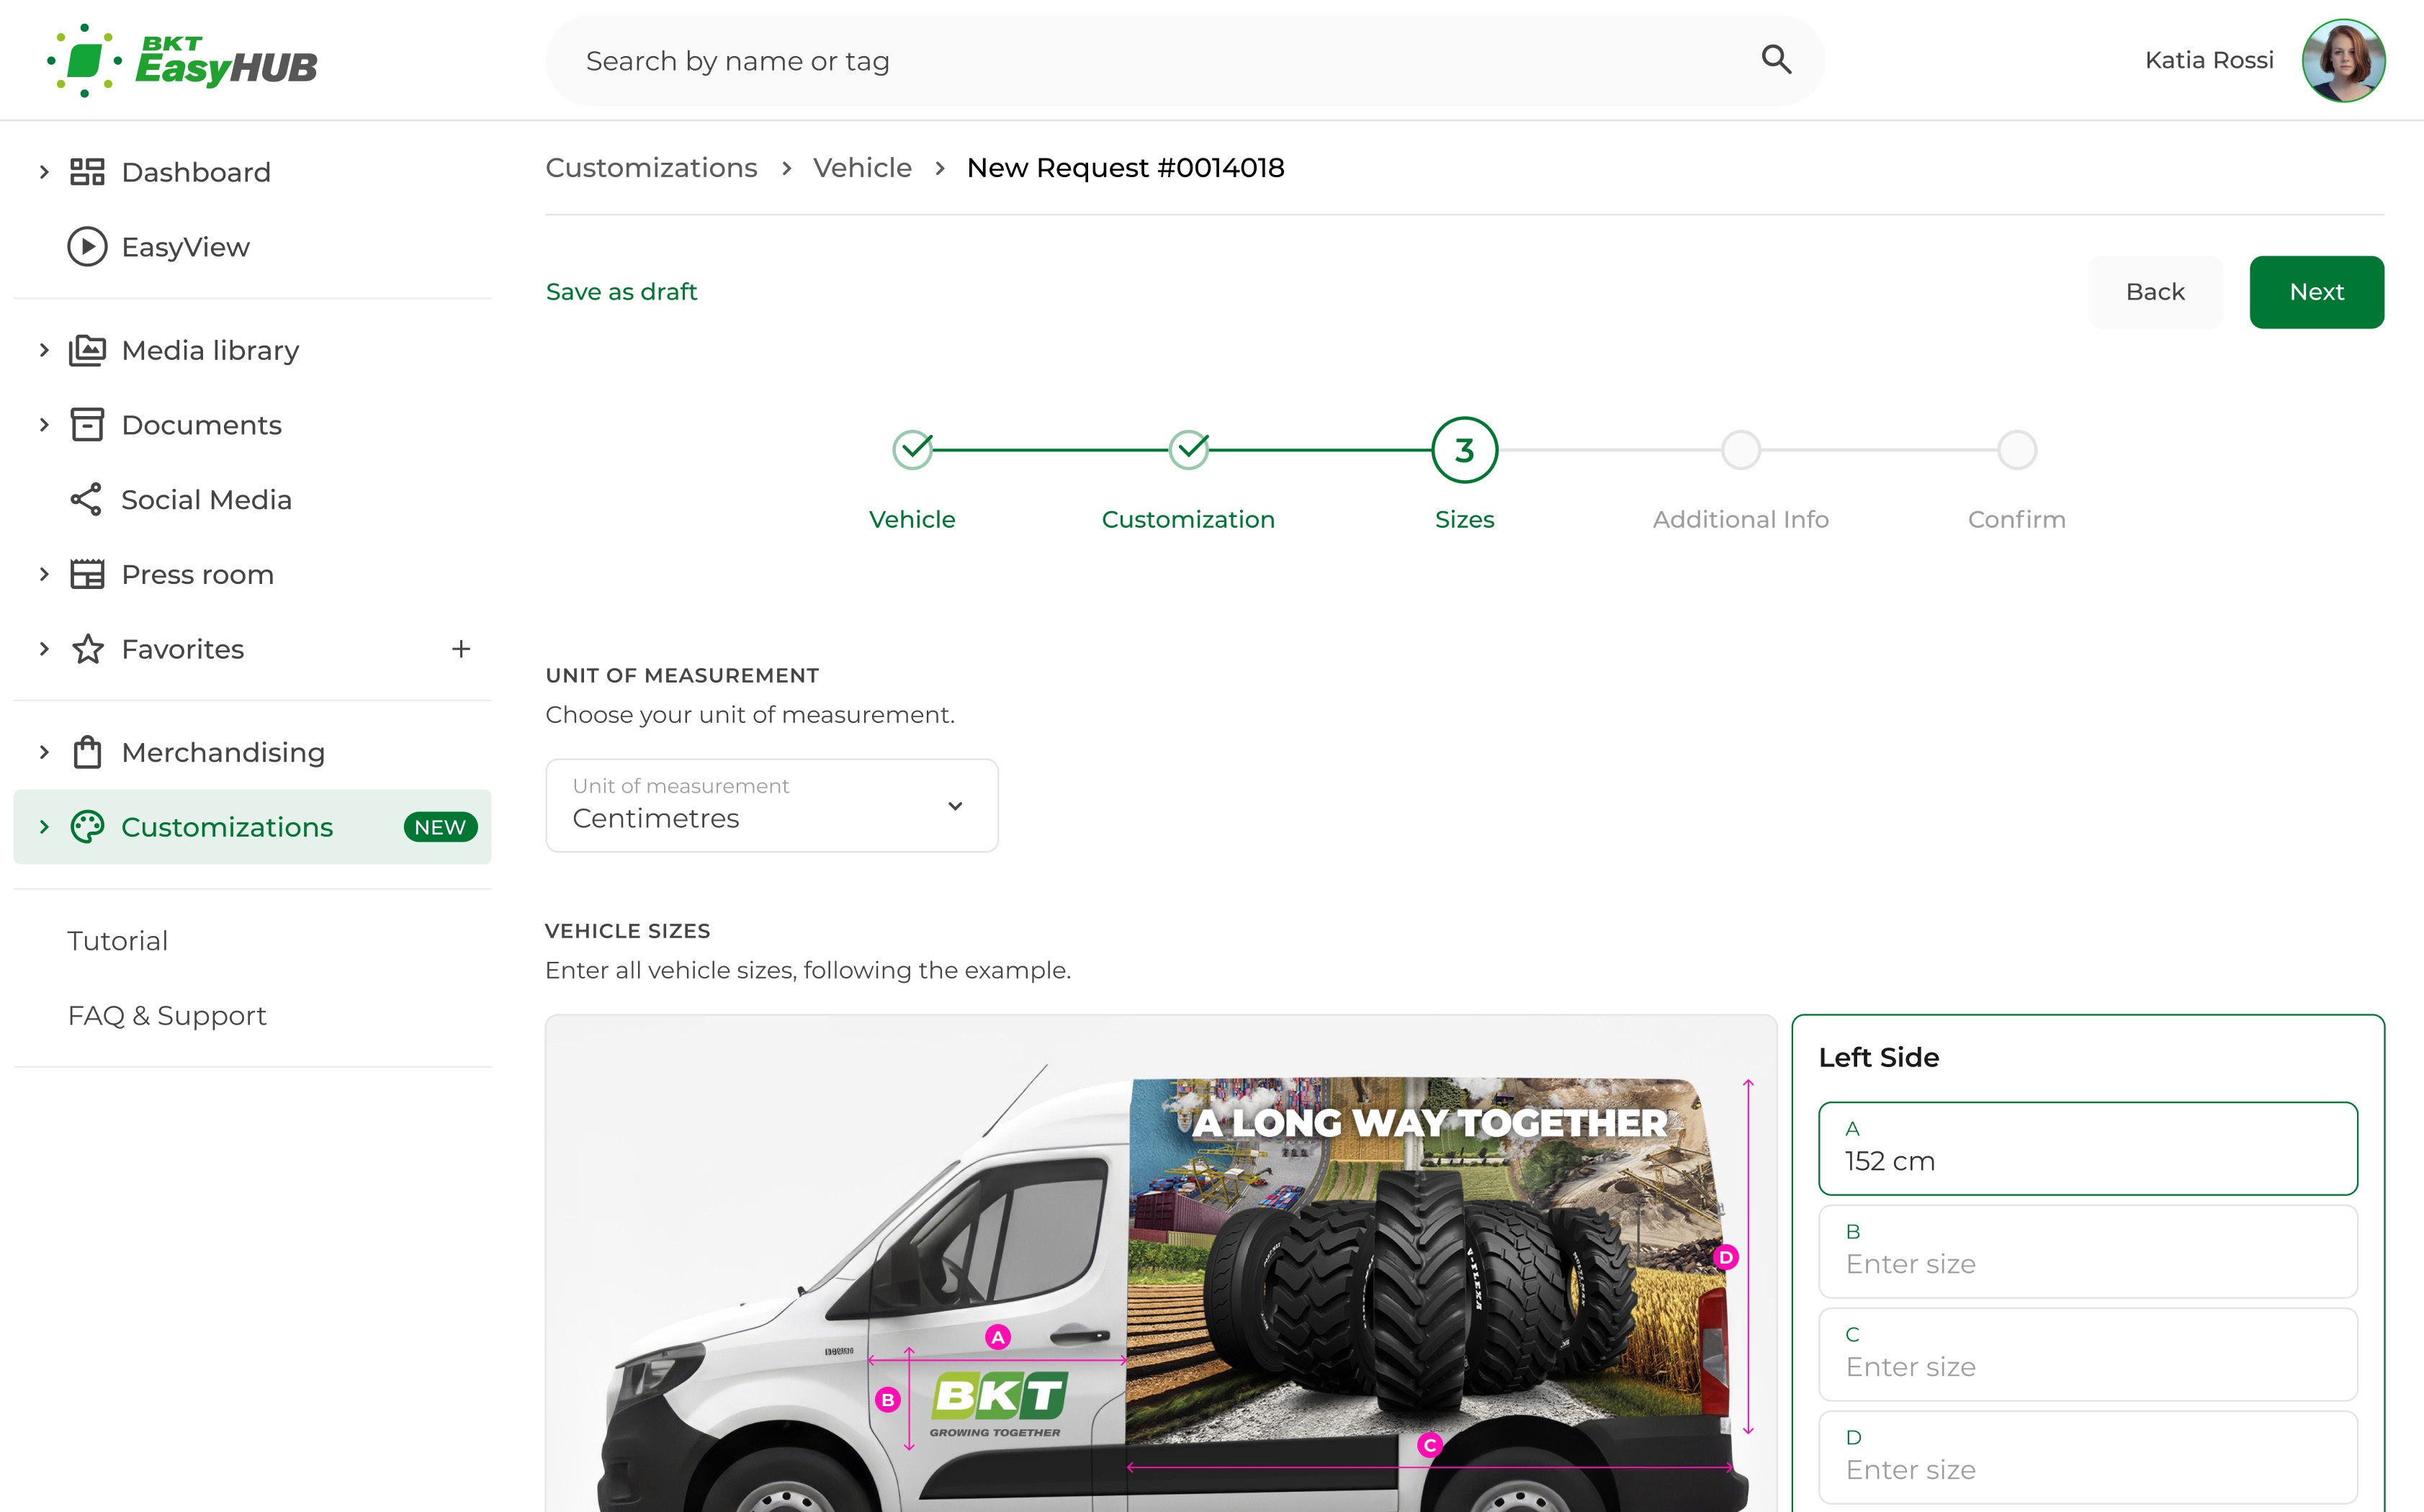Click the BKT EasyHUB logo

tap(182, 61)
